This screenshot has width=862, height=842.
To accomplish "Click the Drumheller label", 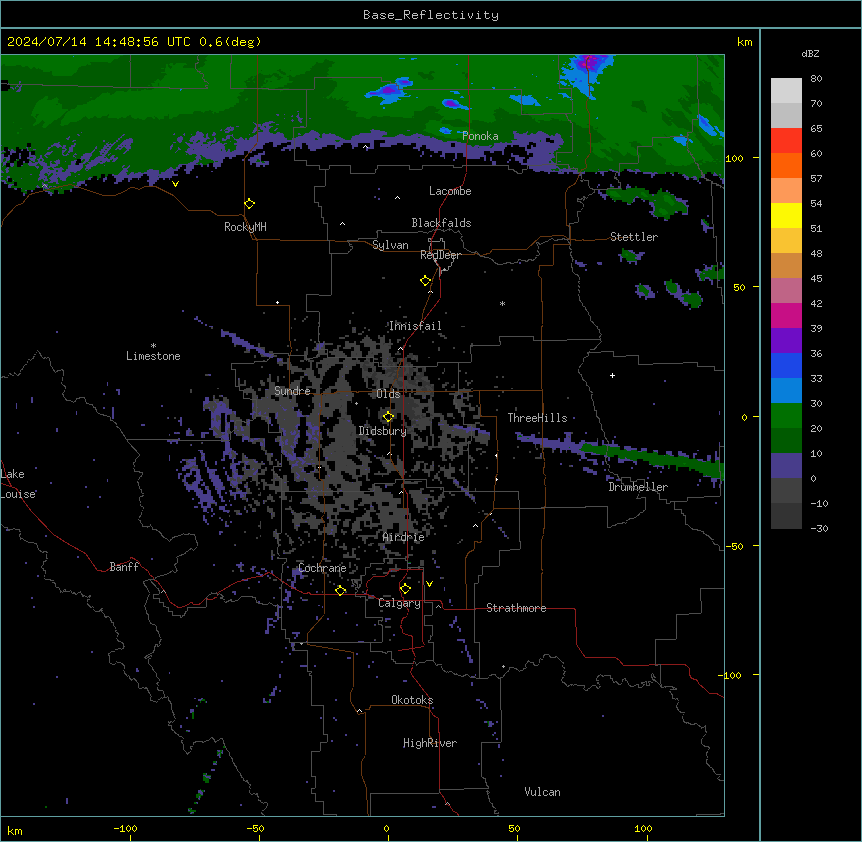I will point(638,487).
